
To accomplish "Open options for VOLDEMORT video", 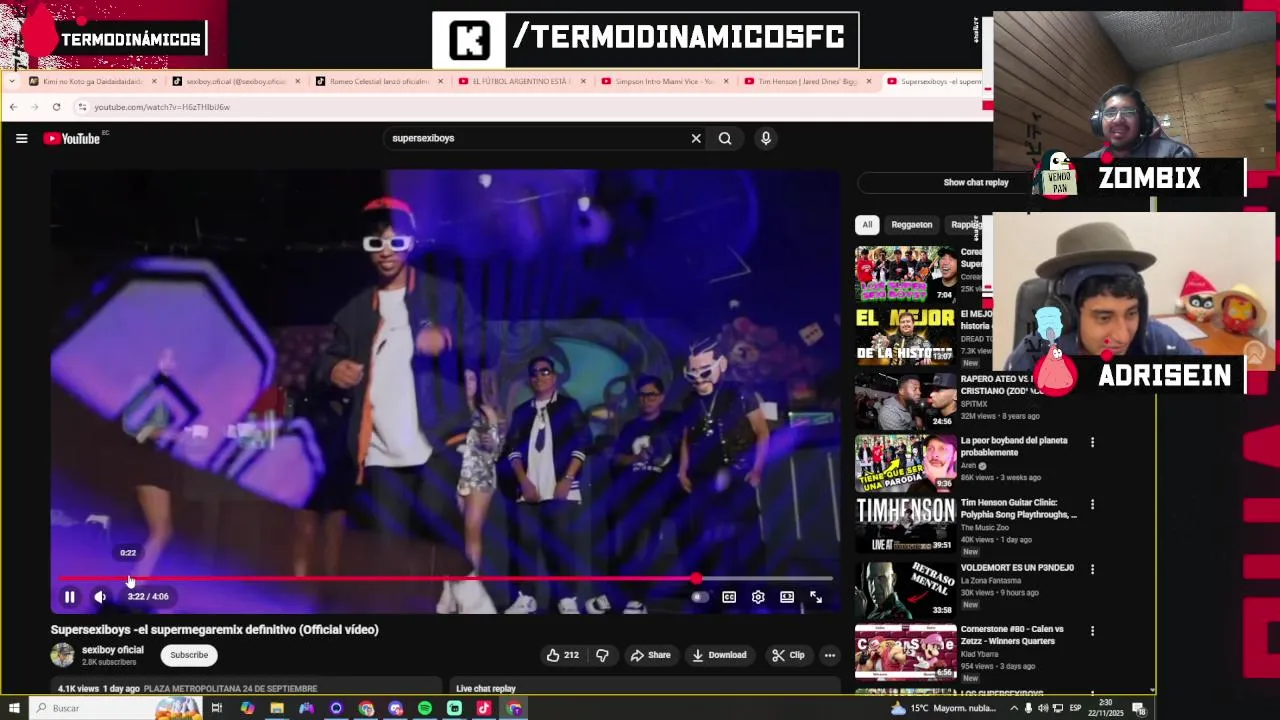I will [1092, 569].
